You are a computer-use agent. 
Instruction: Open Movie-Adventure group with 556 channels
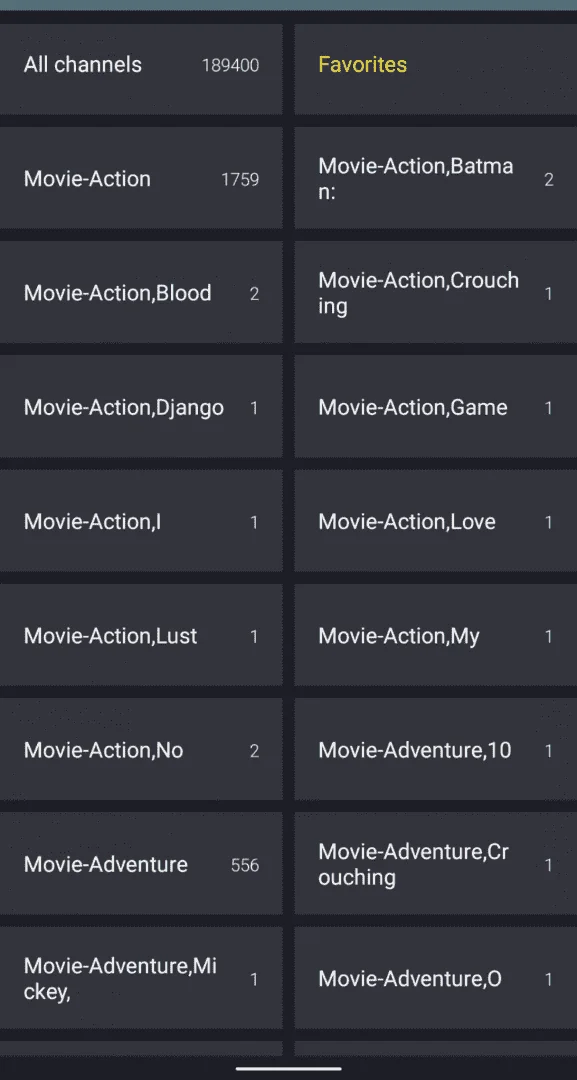(140, 864)
